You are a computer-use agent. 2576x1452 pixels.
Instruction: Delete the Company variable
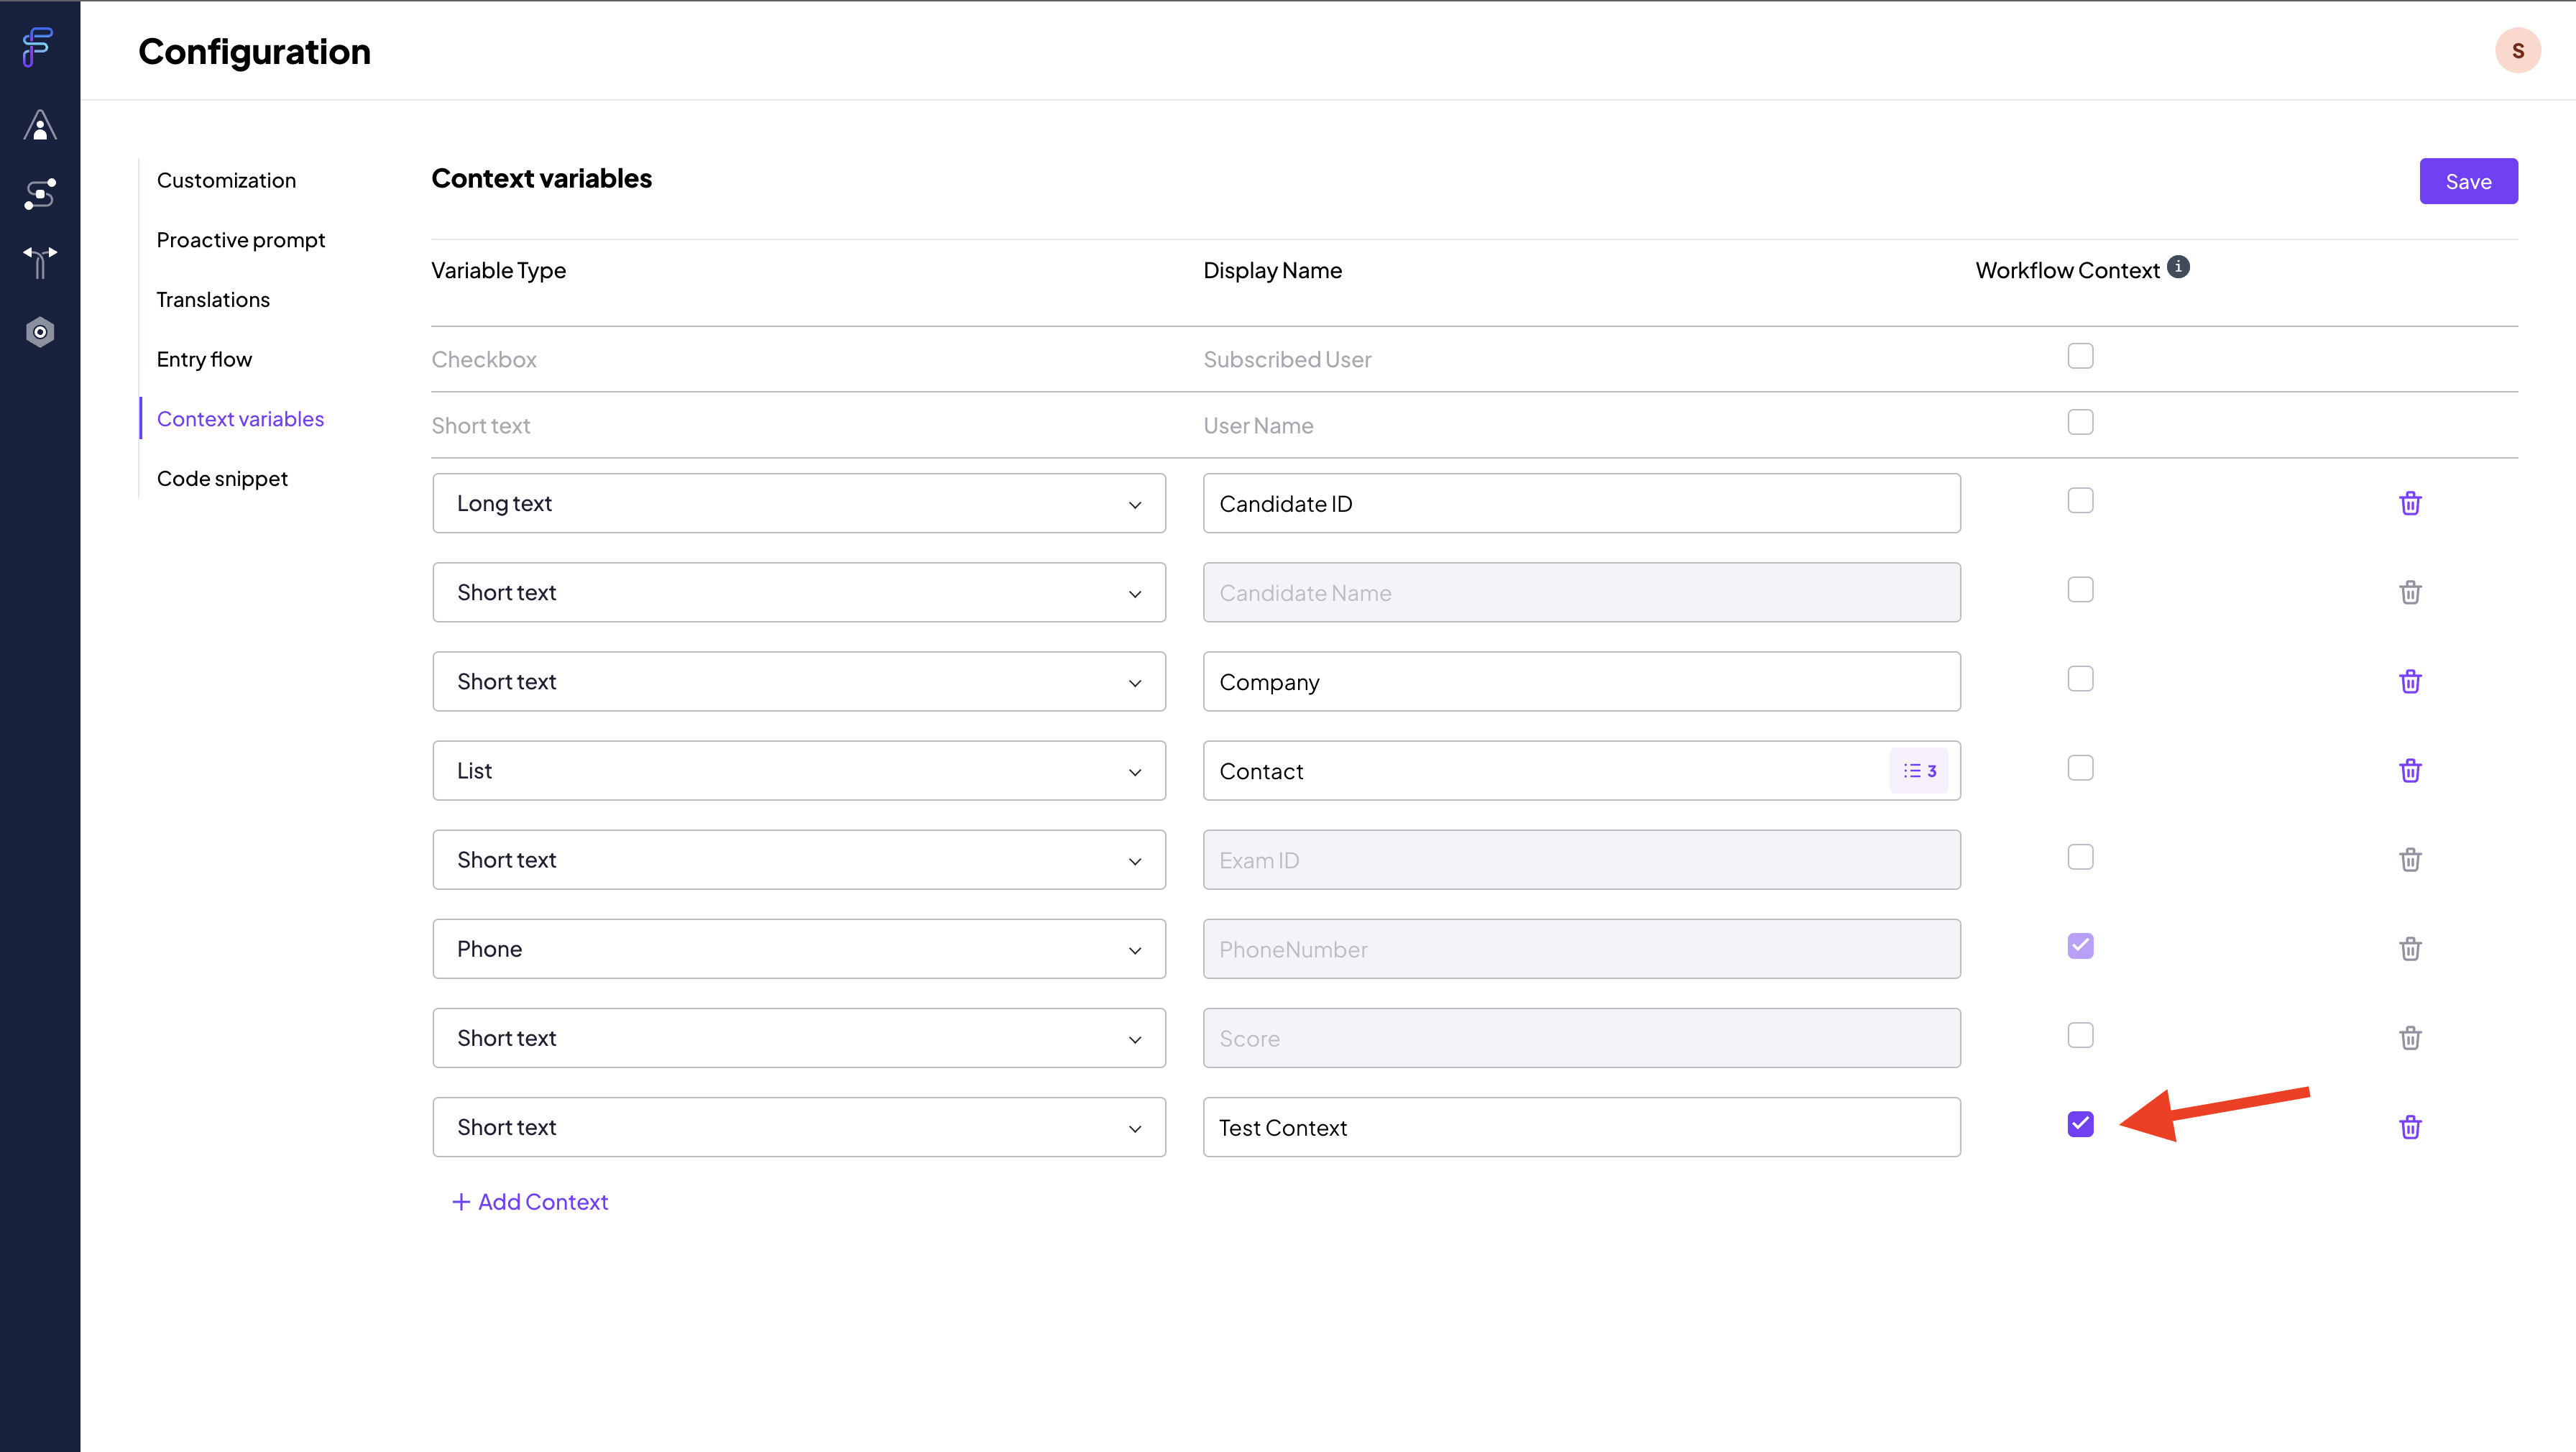pyautogui.click(x=2410, y=681)
